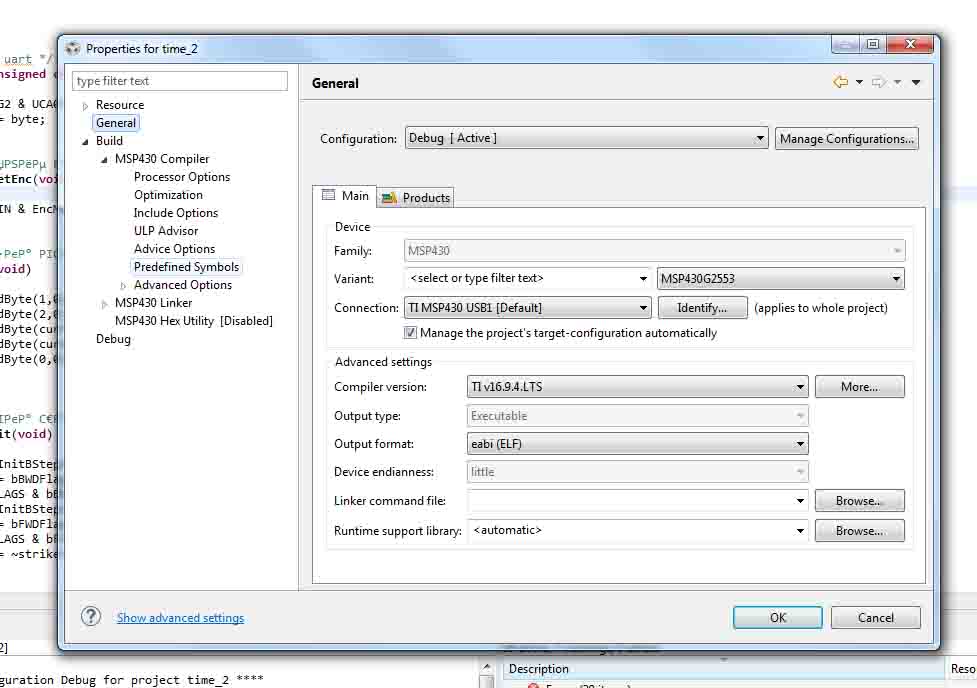Click the type filter text field

180,81
